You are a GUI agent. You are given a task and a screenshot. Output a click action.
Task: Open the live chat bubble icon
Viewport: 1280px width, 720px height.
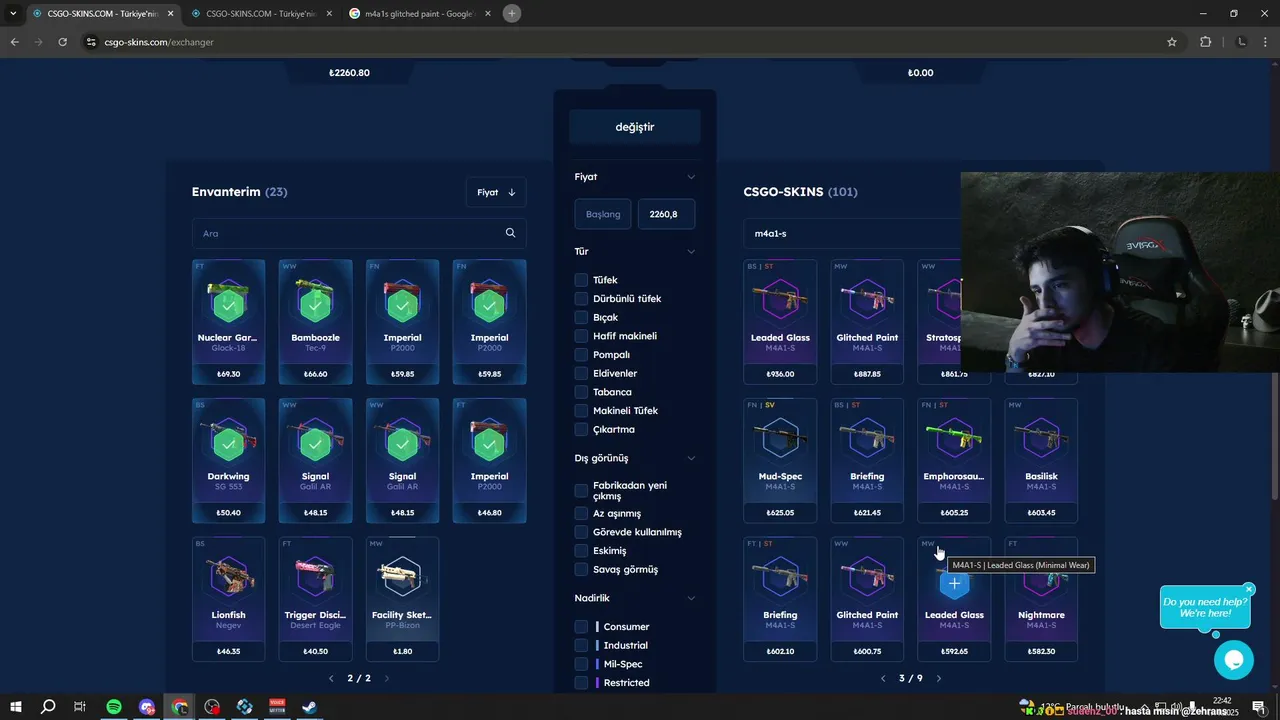coord(1234,660)
